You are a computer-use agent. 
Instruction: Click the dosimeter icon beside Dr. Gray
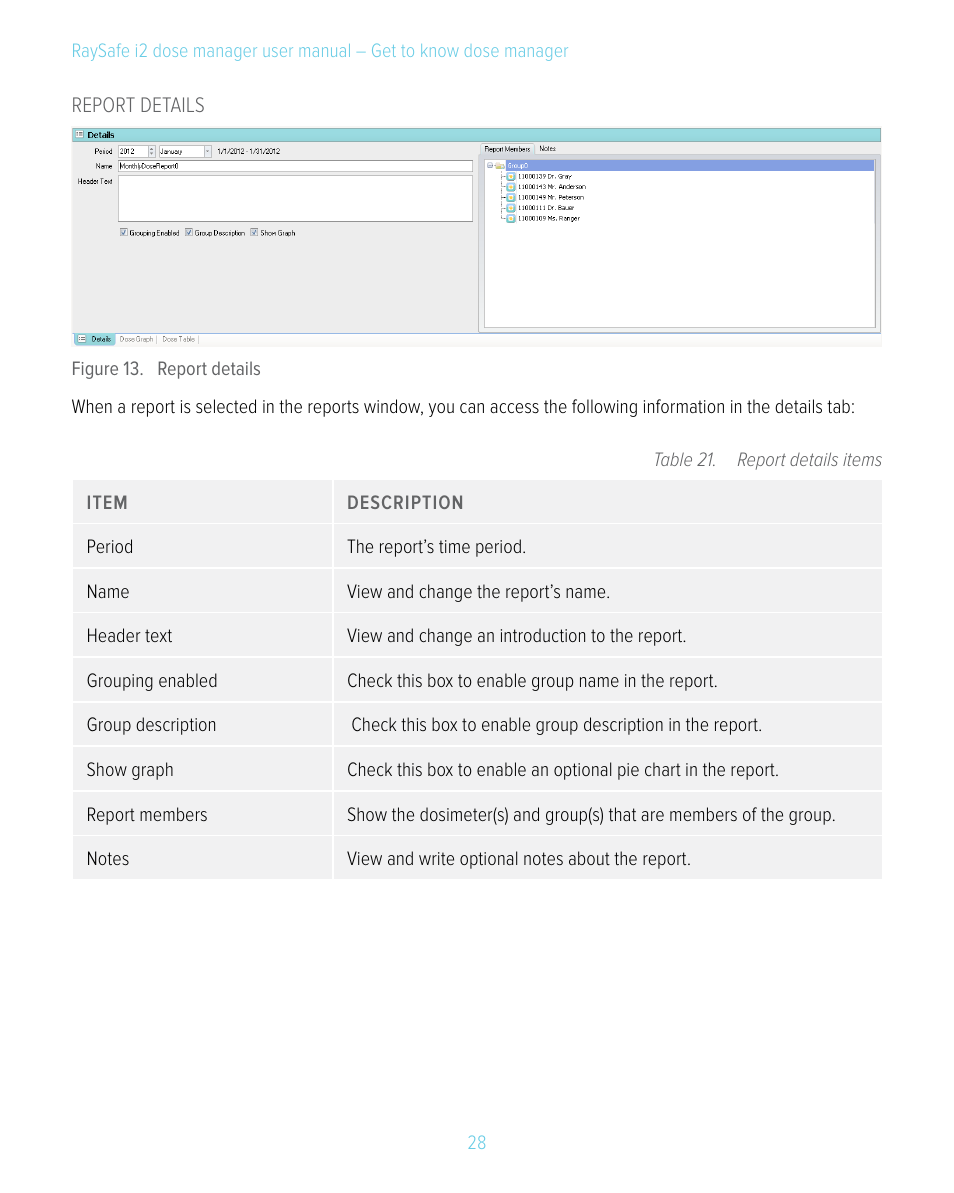tap(510, 178)
